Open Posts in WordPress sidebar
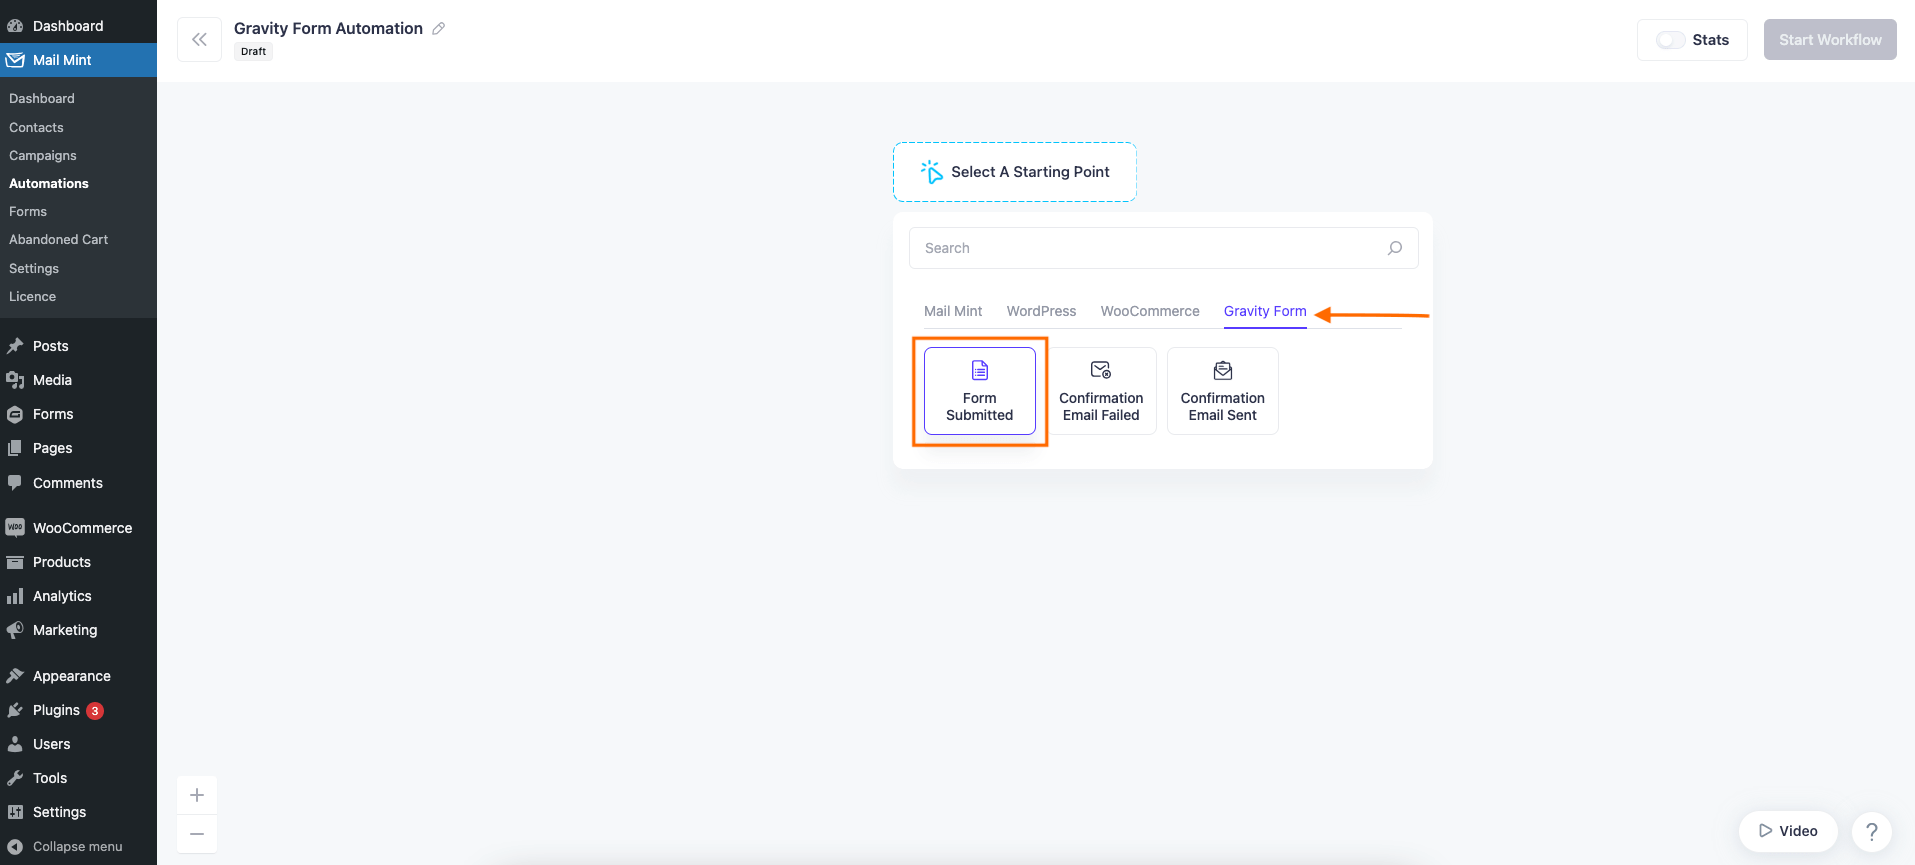 (x=78, y=346)
